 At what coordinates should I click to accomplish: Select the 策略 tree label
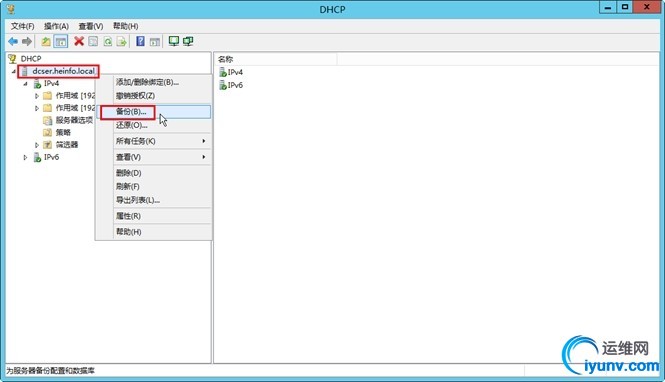pyautogui.click(x=63, y=133)
